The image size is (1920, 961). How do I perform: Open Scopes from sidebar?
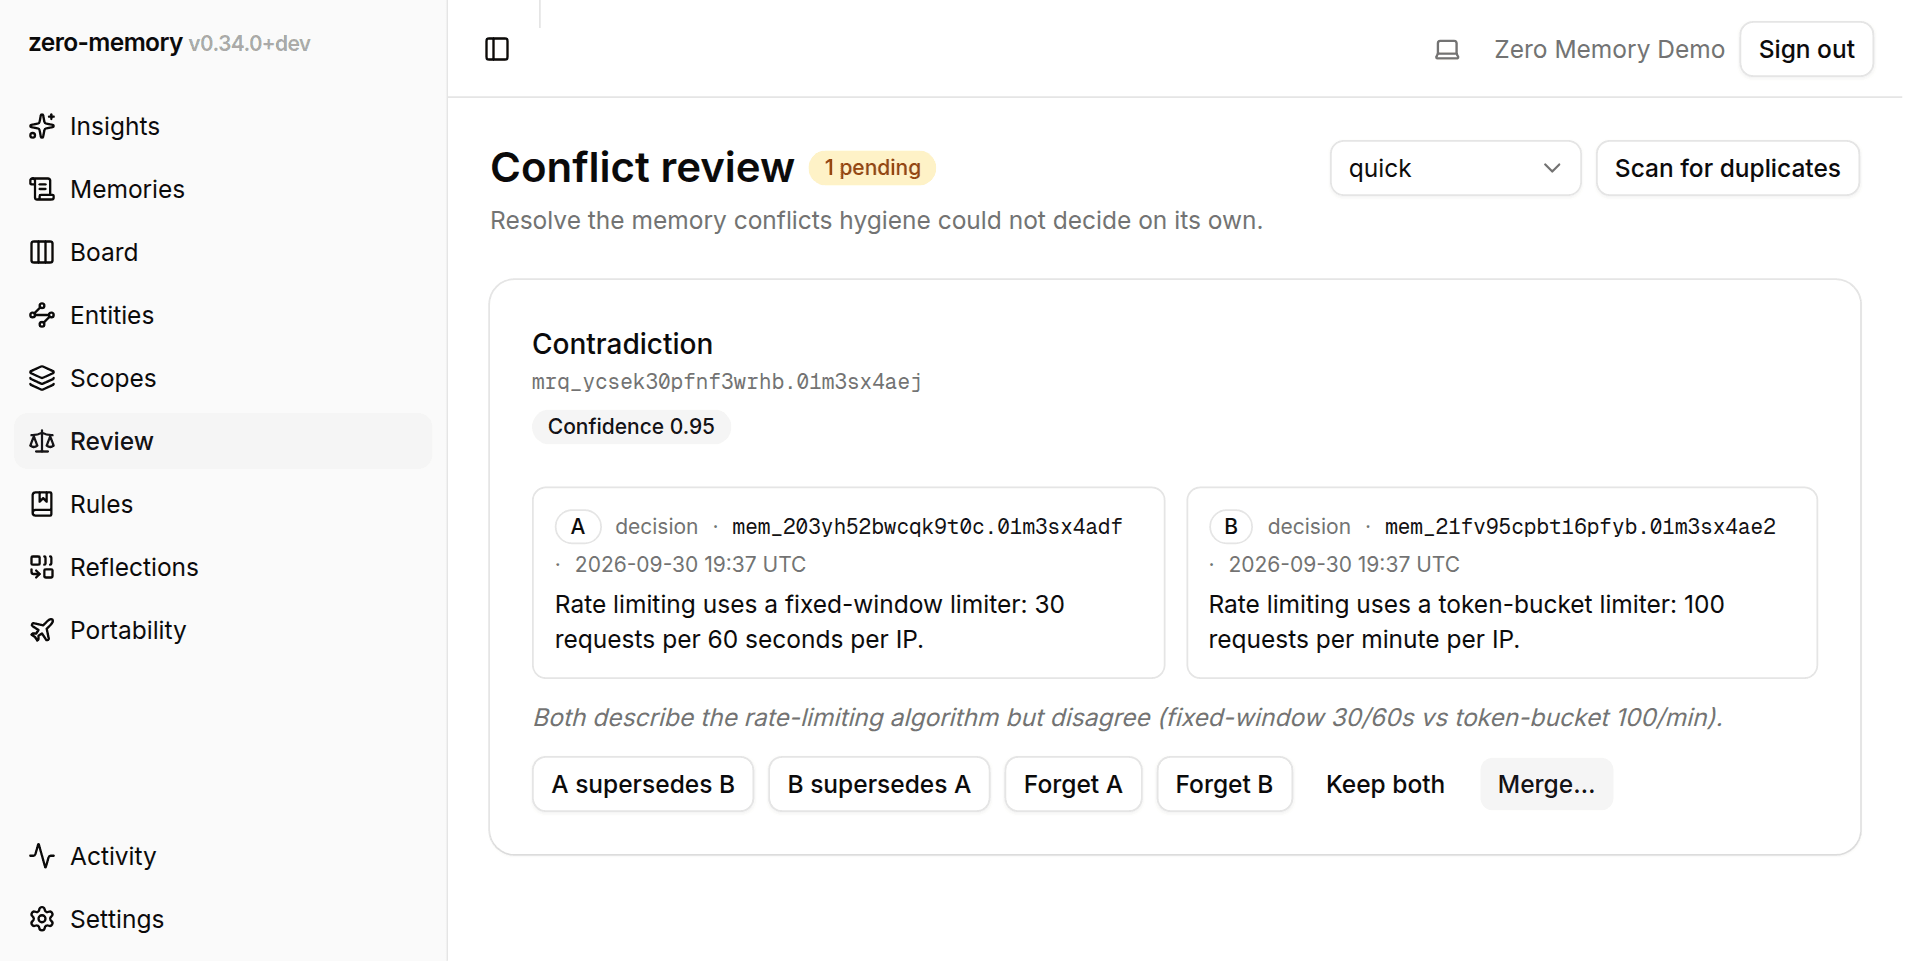(223, 378)
